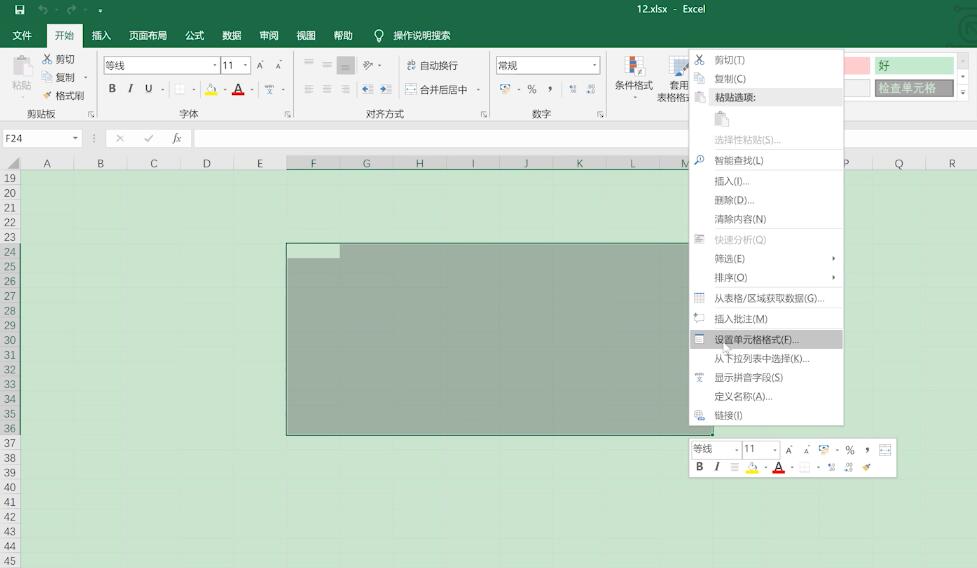Click the Wrap Text 自动换行 button
This screenshot has height=568, width=977.
click(x=432, y=65)
